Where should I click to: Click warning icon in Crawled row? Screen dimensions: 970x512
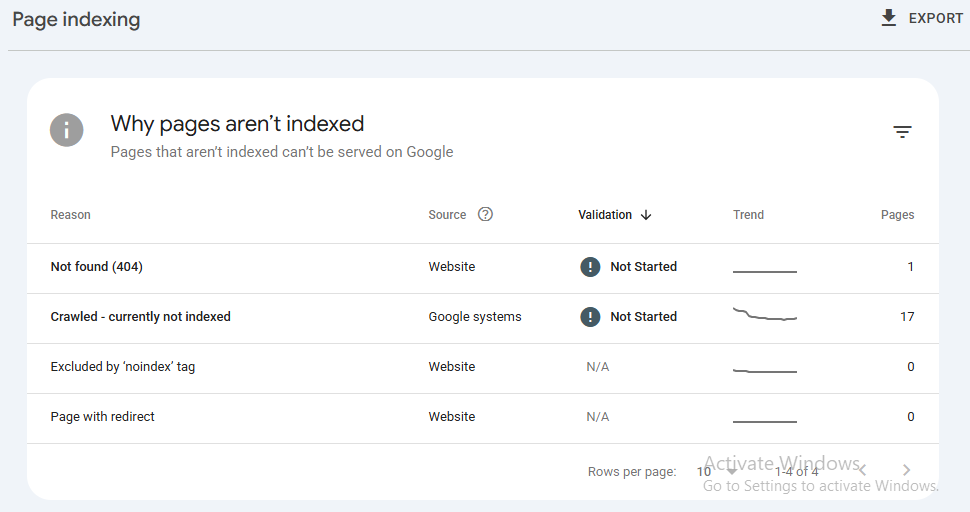click(590, 317)
